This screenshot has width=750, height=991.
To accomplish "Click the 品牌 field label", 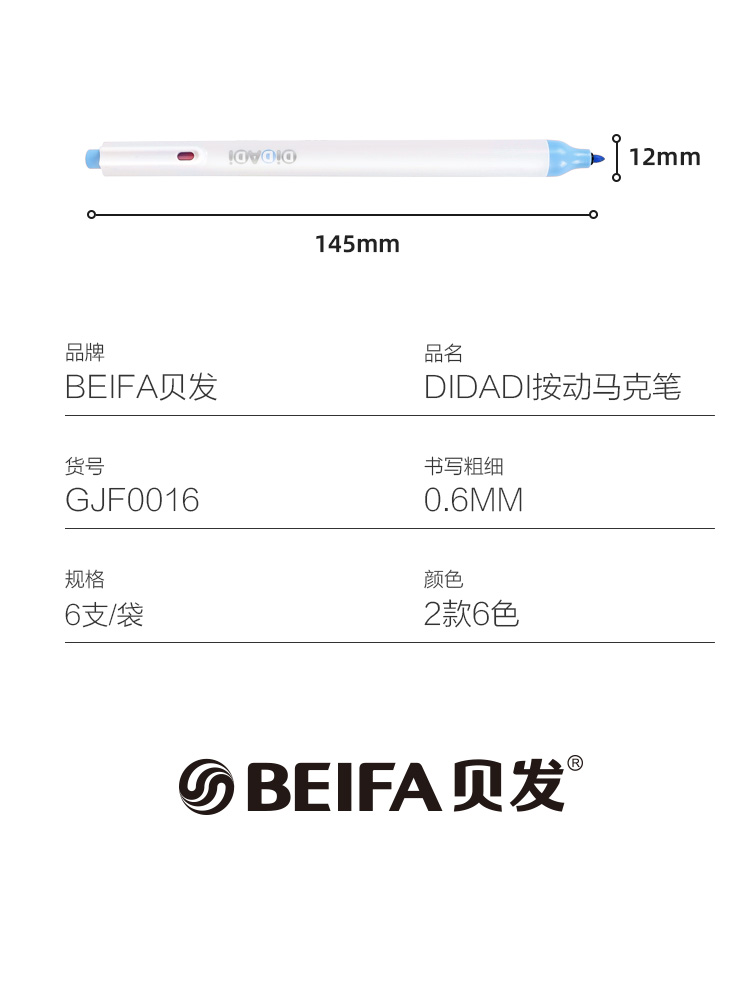I will 84,352.
